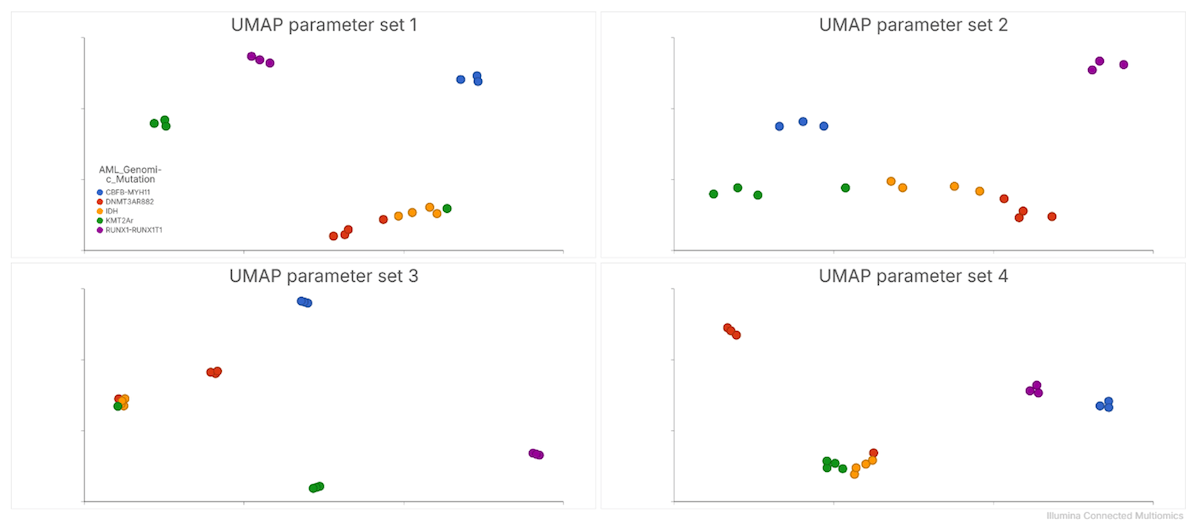1200x528 pixels.
Task: Select the blue cluster in parameter set 3
Action: point(304,302)
